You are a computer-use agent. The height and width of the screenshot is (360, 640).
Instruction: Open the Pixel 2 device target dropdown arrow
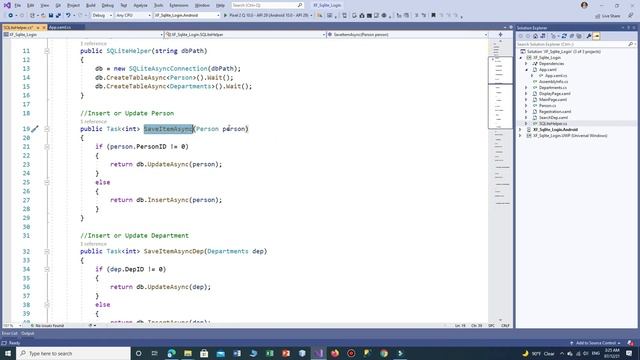click(311, 15)
